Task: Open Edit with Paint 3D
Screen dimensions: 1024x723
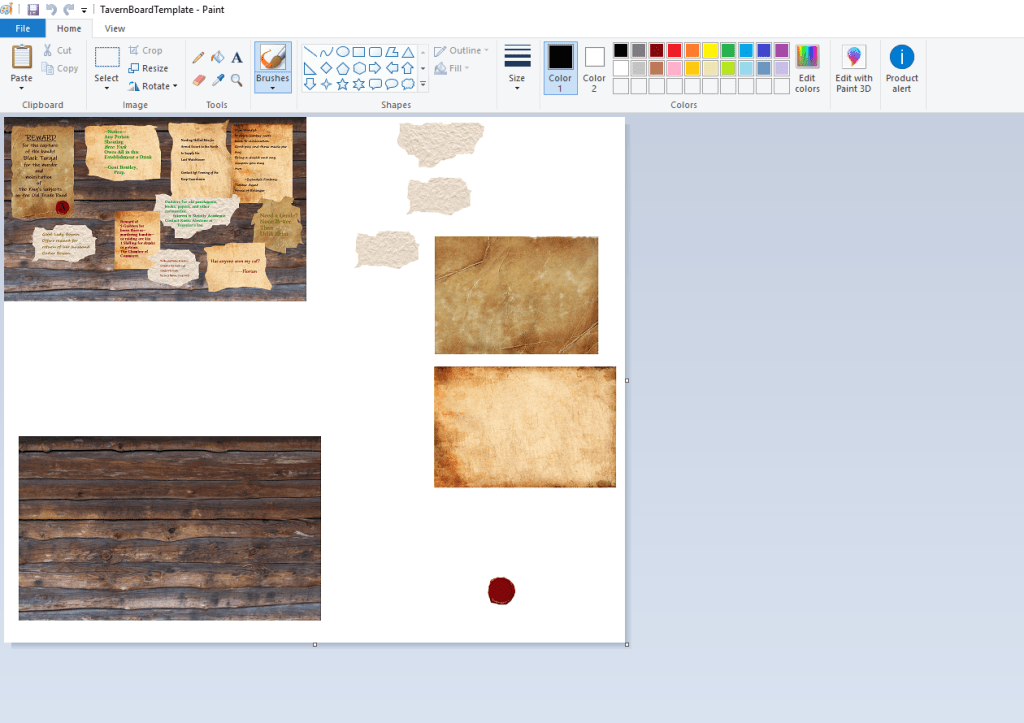Action: pos(854,68)
